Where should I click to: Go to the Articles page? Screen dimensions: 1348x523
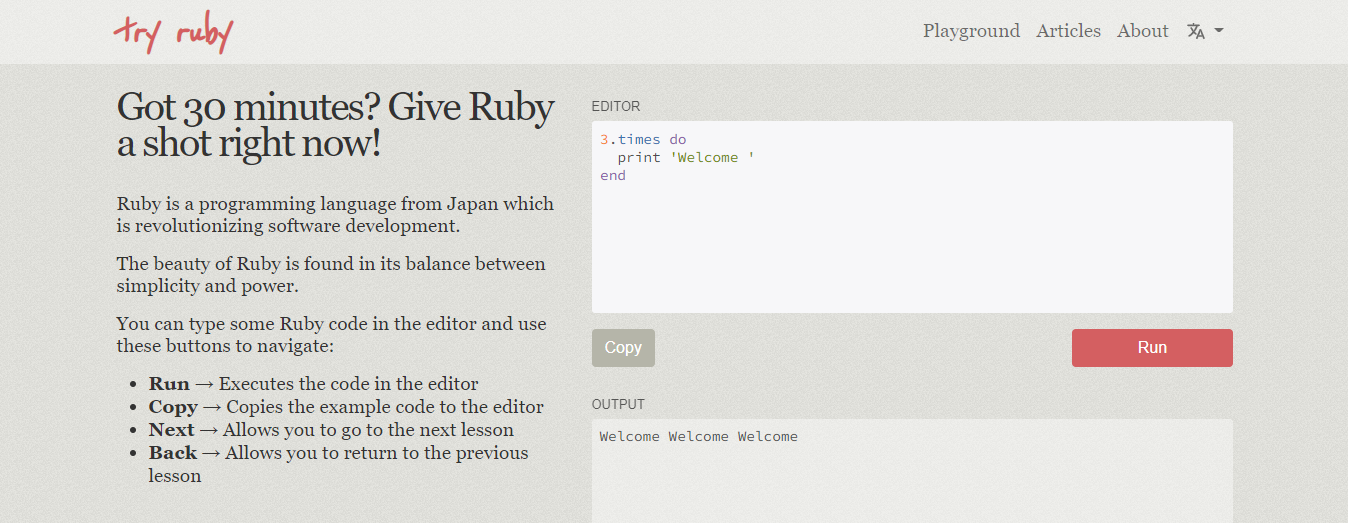click(1068, 31)
